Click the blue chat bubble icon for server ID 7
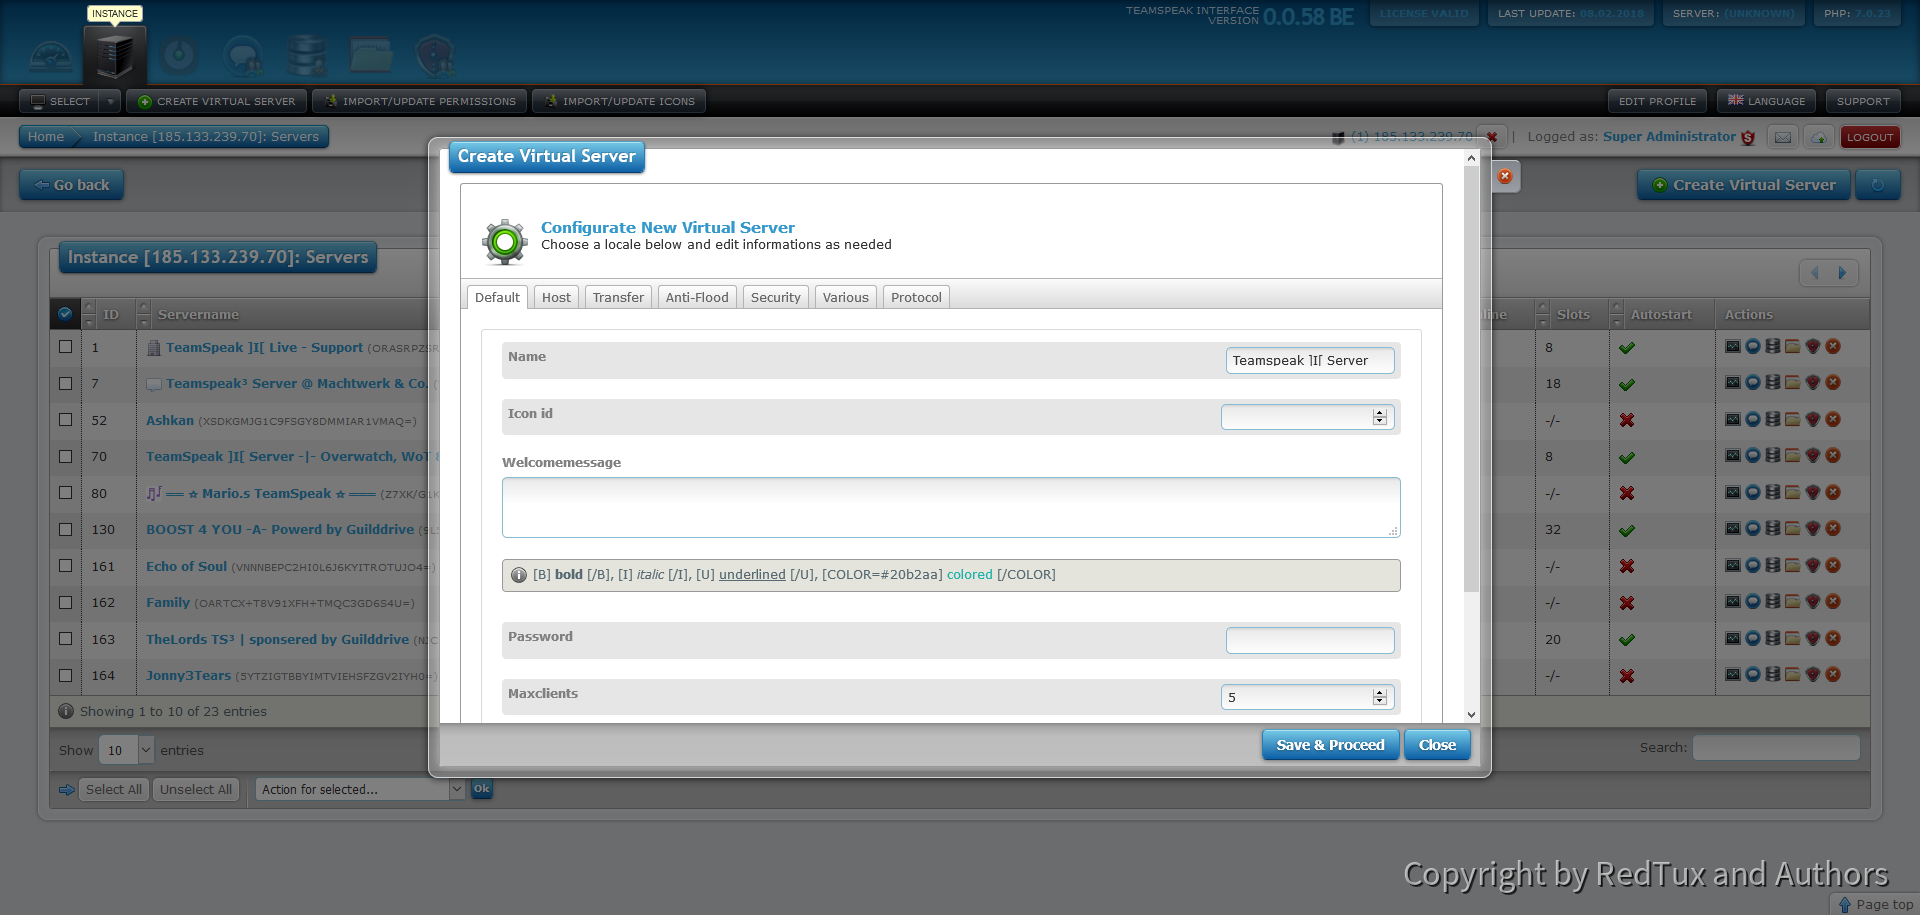This screenshot has width=1920, height=915. pyautogui.click(x=1753, y=383)
